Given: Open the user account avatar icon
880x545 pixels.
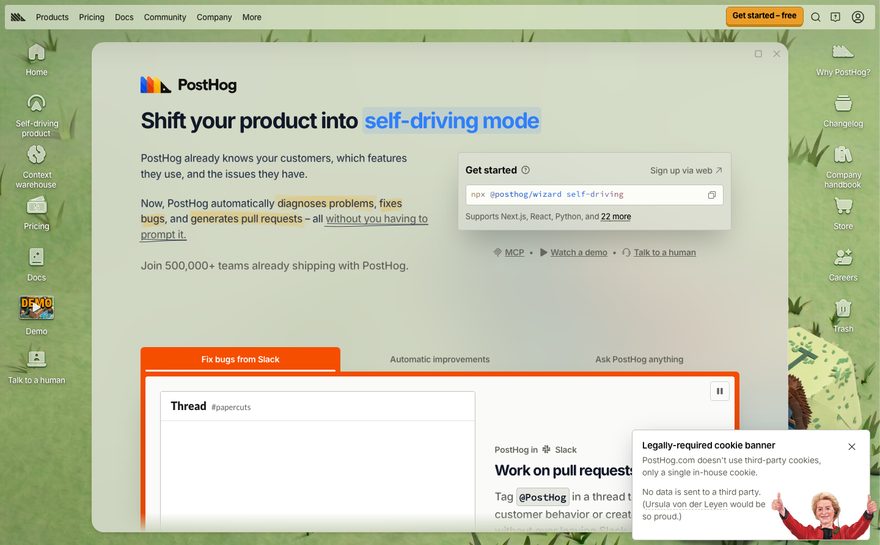Looking at the screenshot, I should pyautogui.click(x=858, y=17).
